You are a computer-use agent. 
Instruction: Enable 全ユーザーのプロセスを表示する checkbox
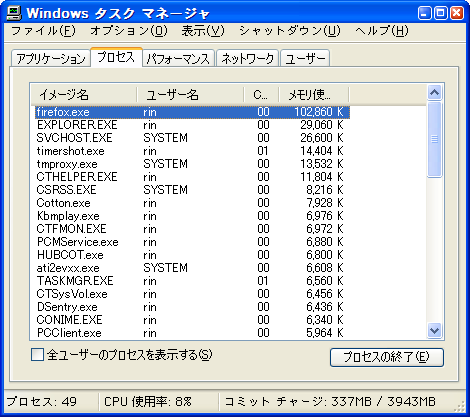(37, 355)
